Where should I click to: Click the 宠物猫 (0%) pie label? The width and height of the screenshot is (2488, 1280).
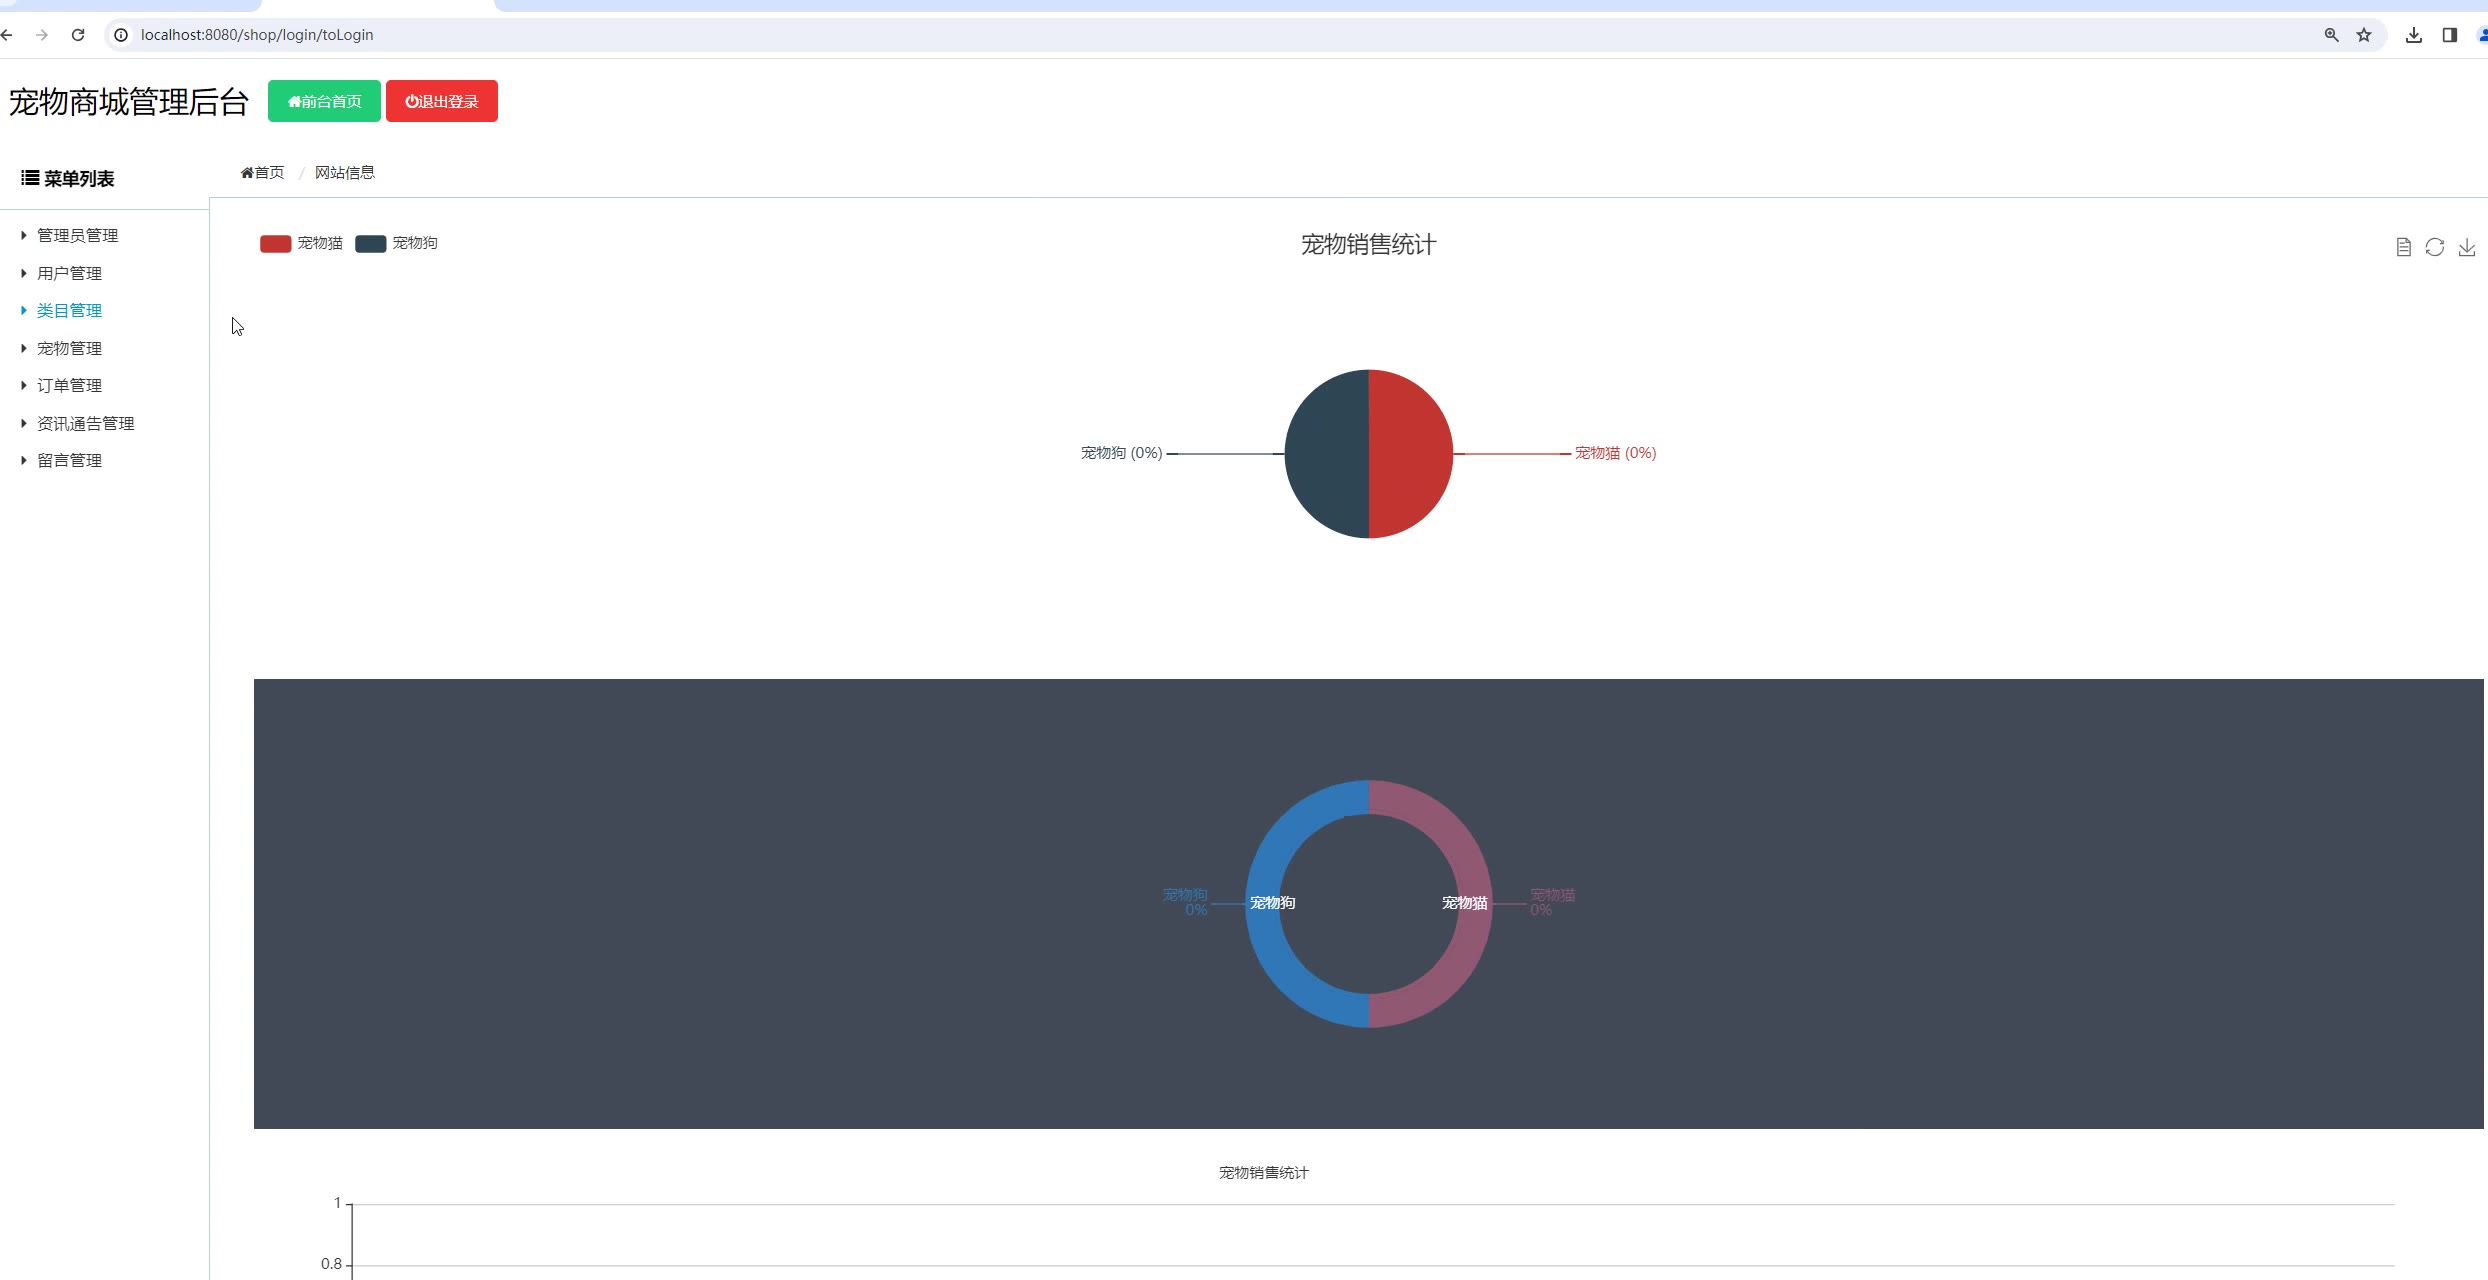(x=1616, y=453)
